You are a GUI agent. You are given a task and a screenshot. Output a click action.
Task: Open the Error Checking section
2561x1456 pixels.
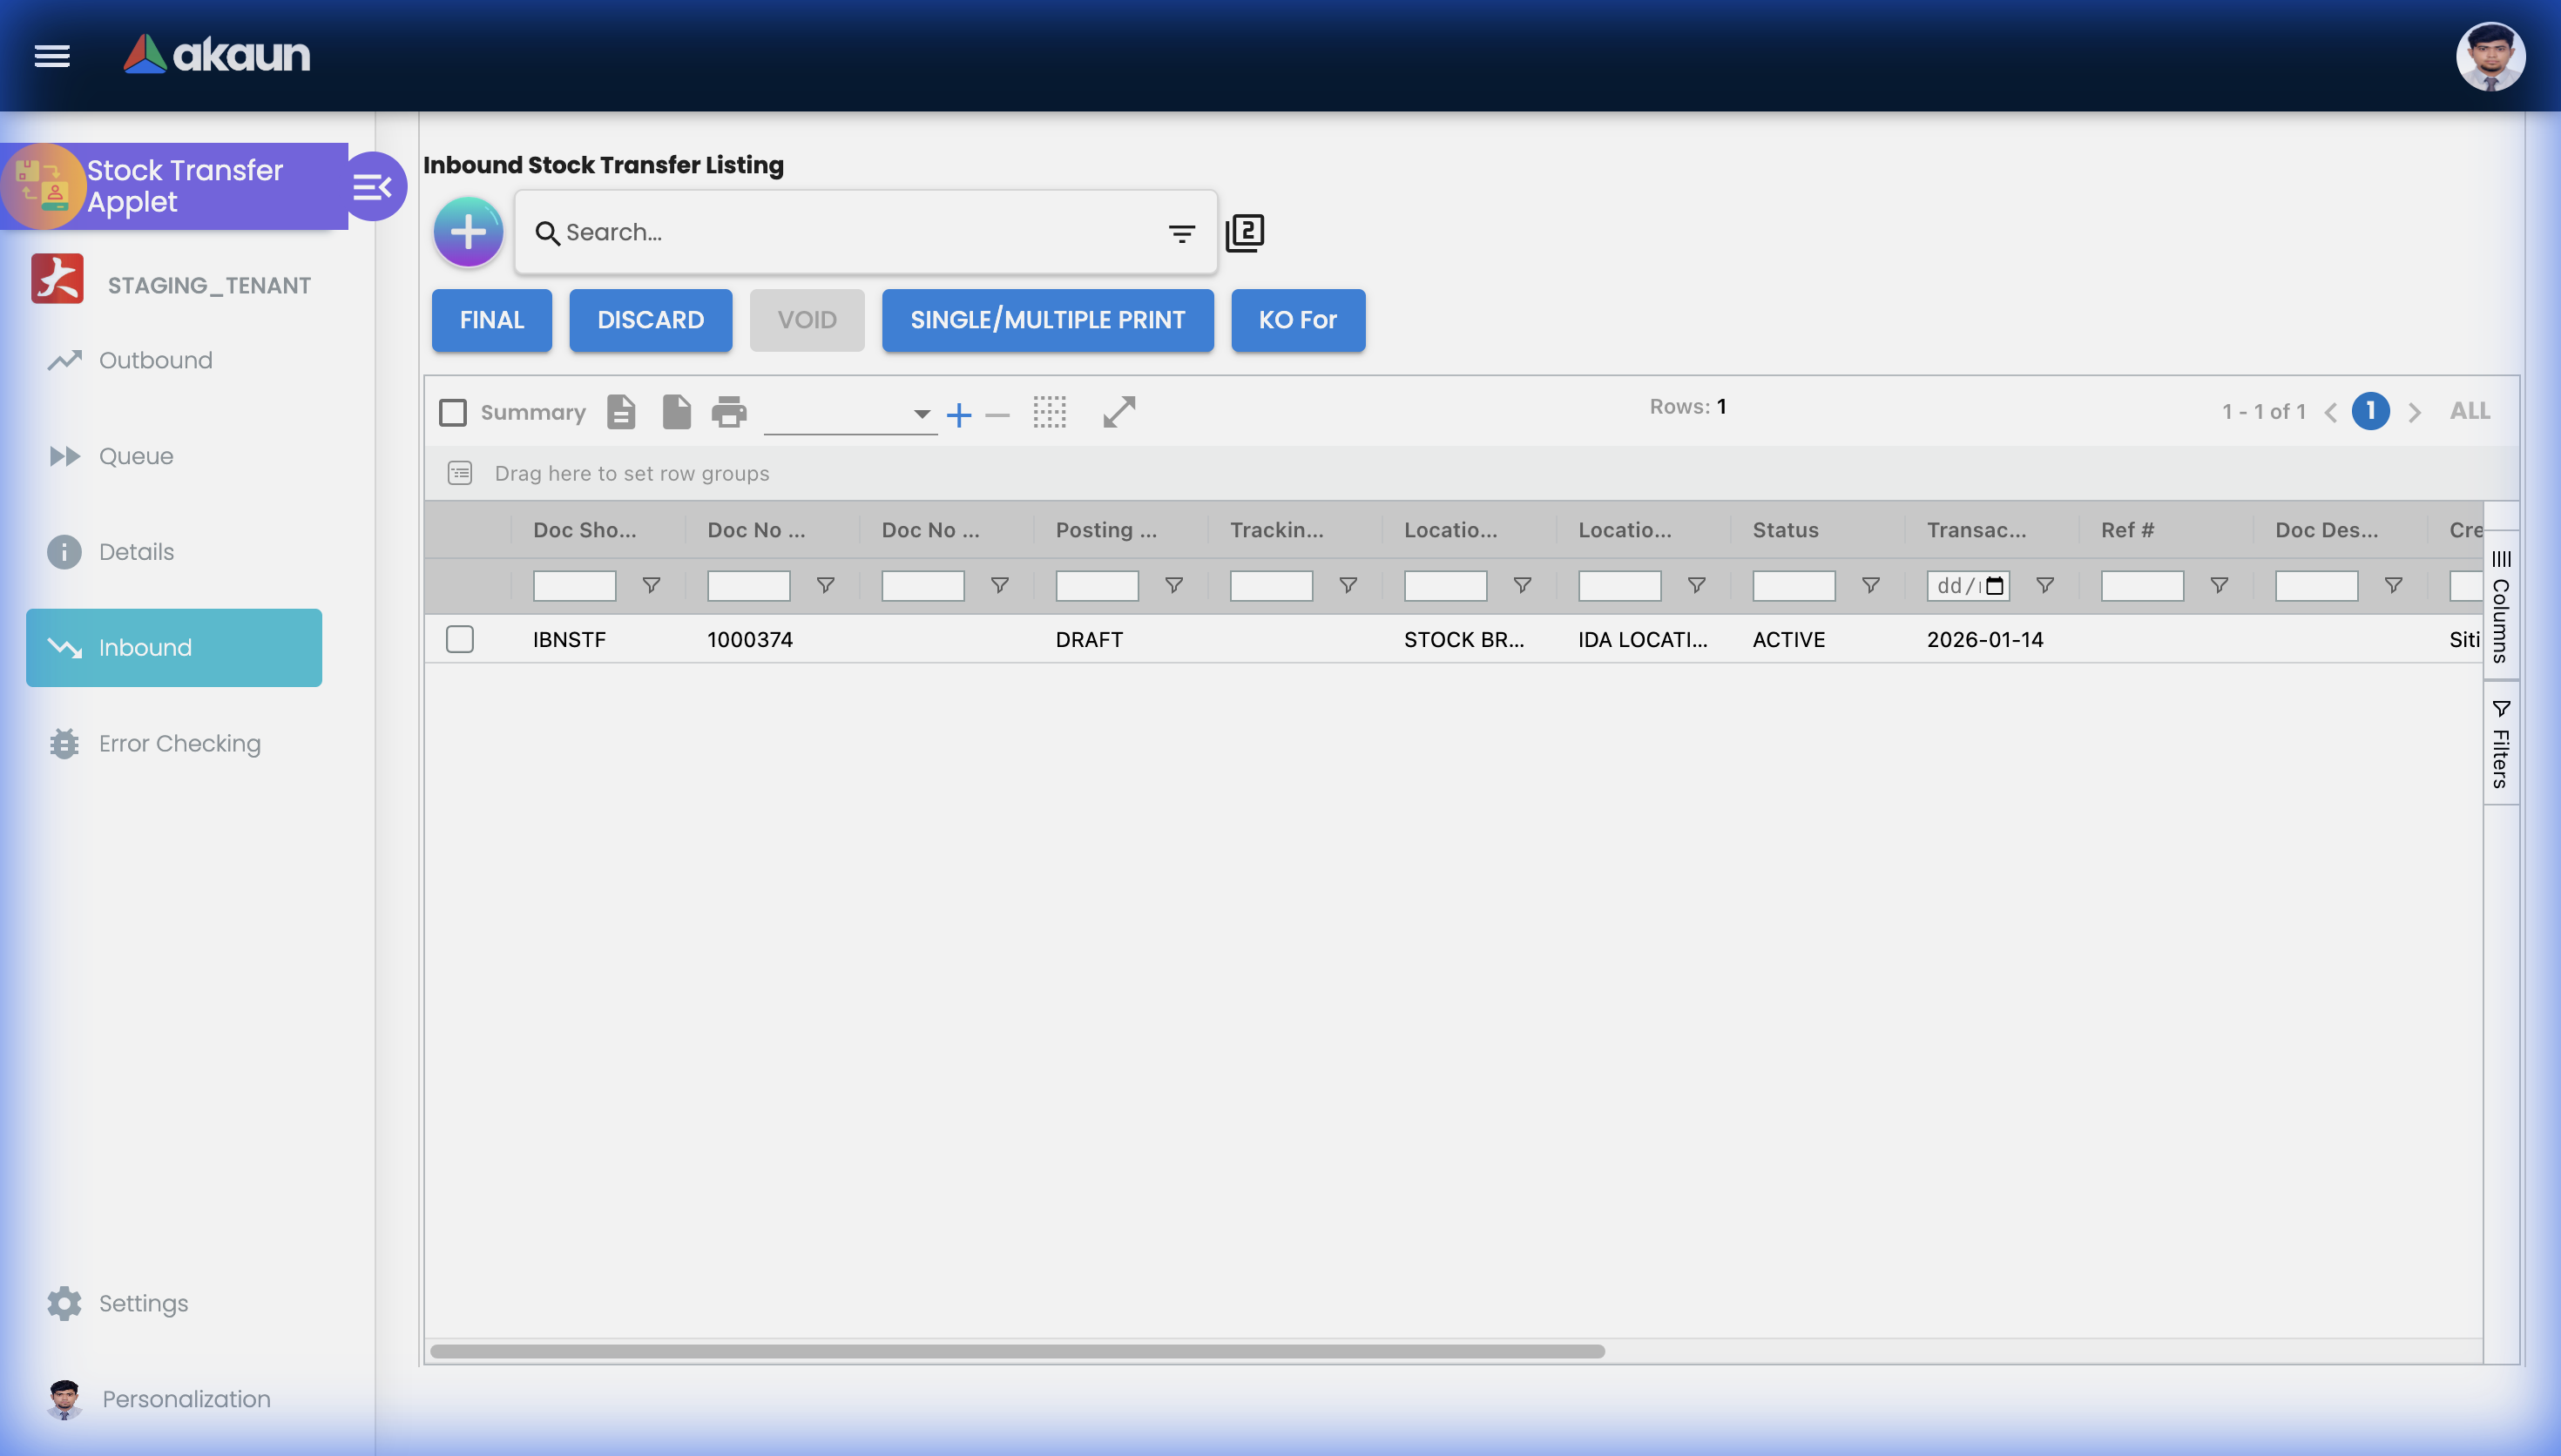pos(178,743)
